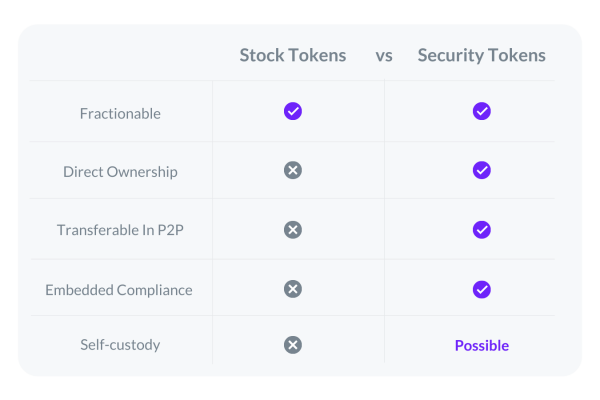Click the Fractionable row label
The image size is (600, 400).
click(120, 114)
